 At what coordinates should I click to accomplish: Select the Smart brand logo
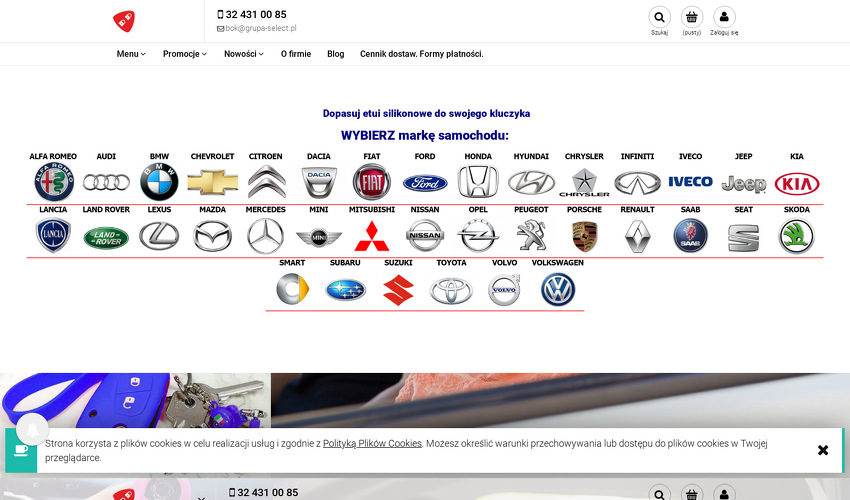pyautogui.click(x=293, y=289)
